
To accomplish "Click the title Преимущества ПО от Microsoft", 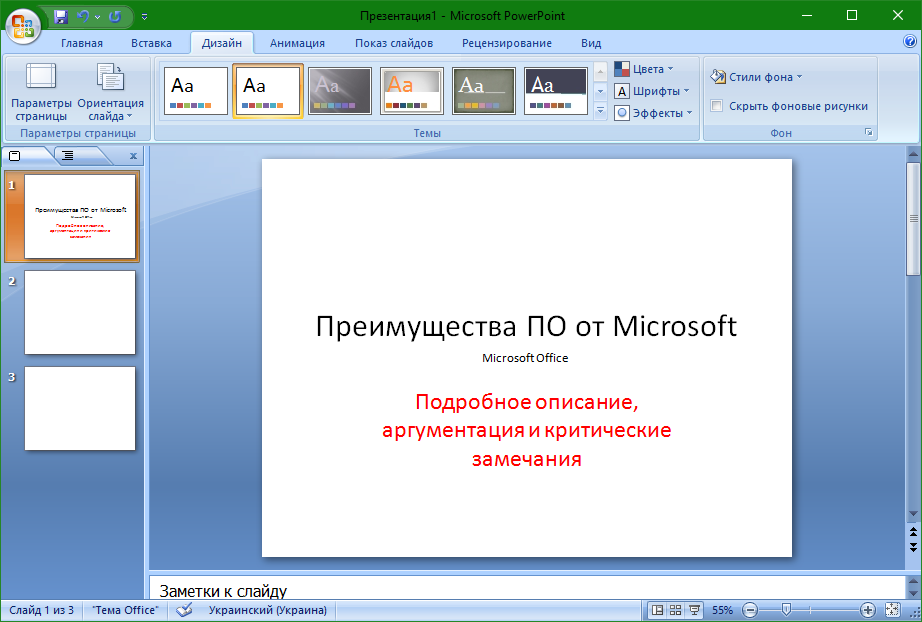I will point(526,326).
